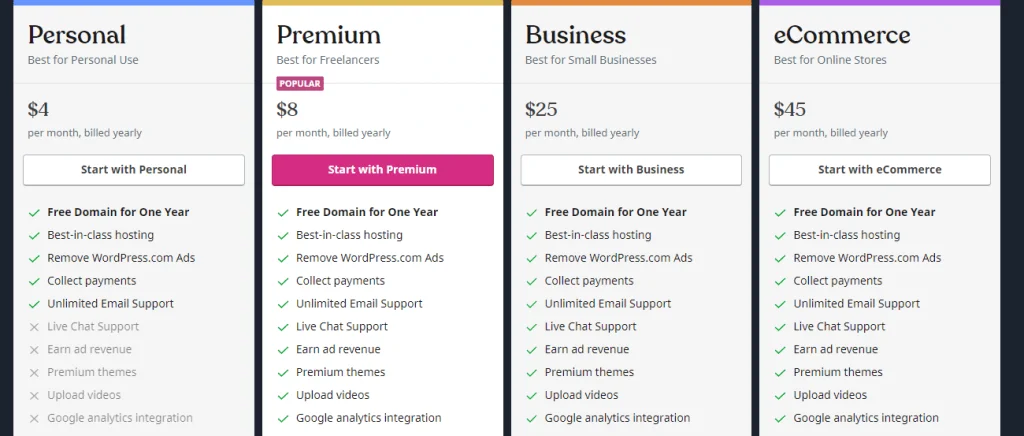Click checkmark beside Business Earn ad revenue
Screen dimensions: 1024x436
532,350
